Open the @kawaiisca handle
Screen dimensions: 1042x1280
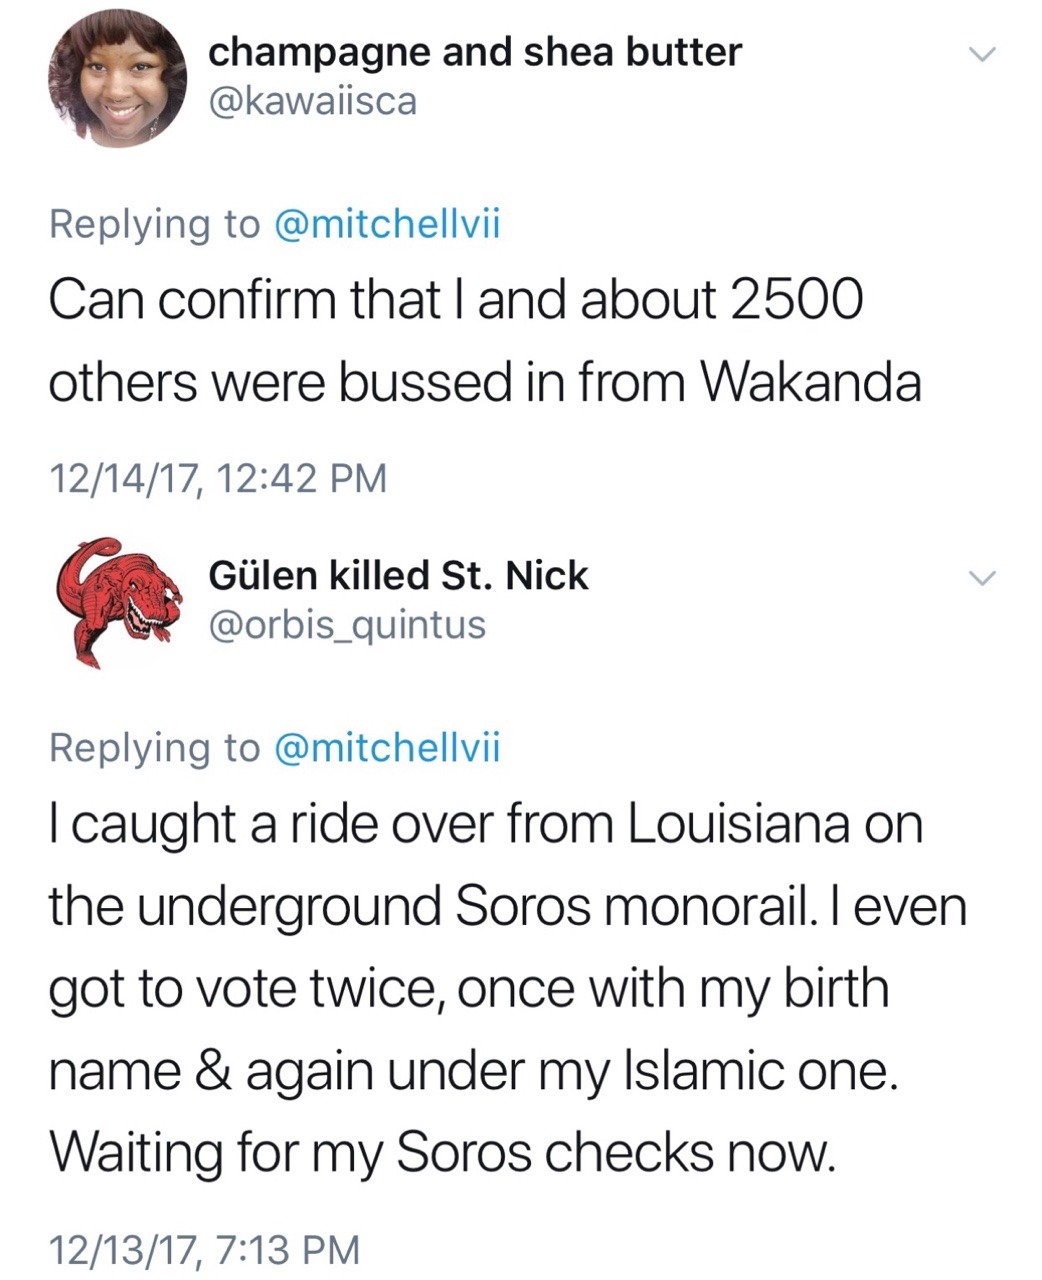[x=312, y=101]
